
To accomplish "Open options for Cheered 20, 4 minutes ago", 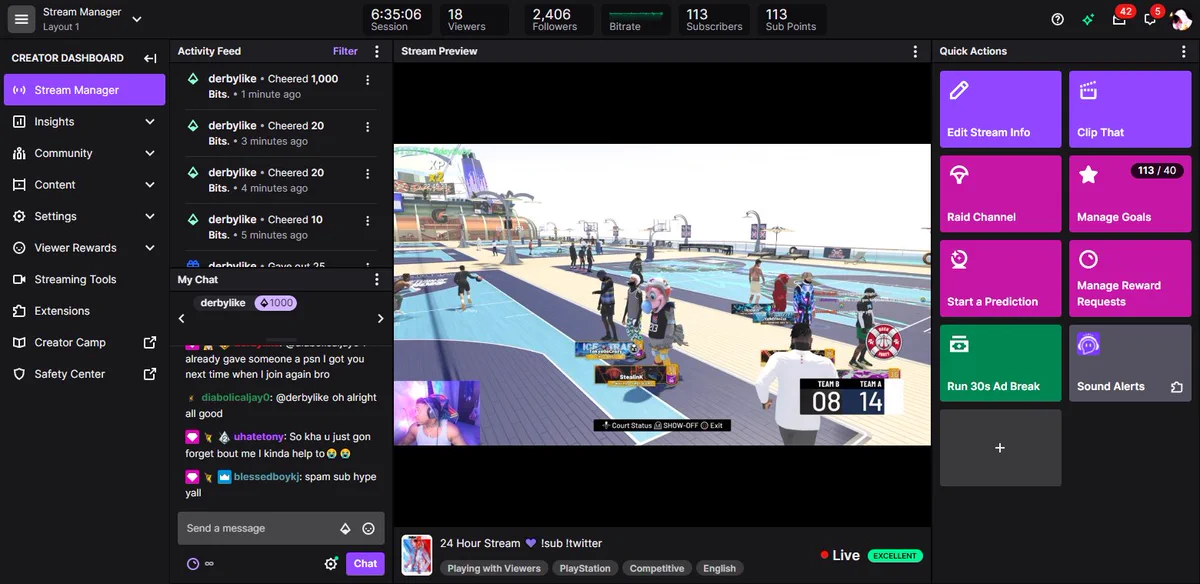I will click(367, 174).
